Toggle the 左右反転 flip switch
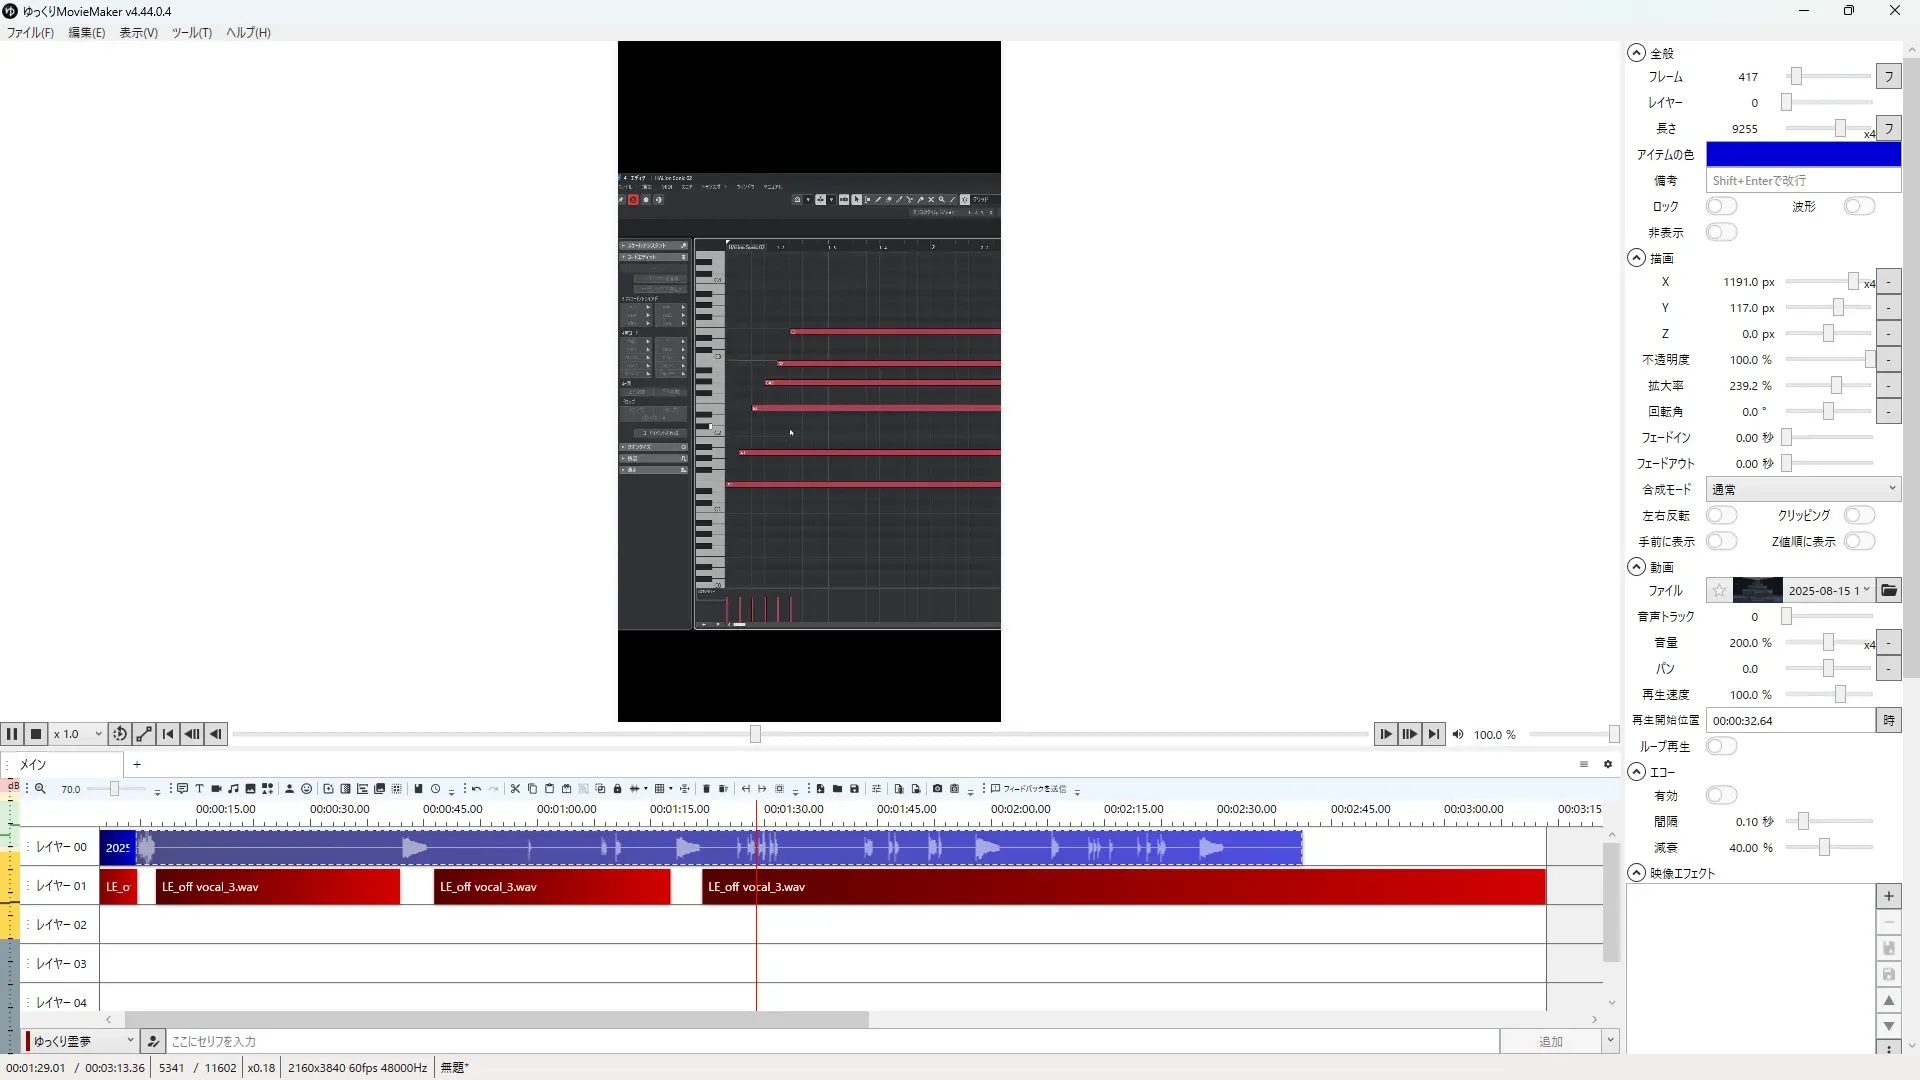The width and height of the screenshot is (1920, 1080). (x=1721, y=515)
